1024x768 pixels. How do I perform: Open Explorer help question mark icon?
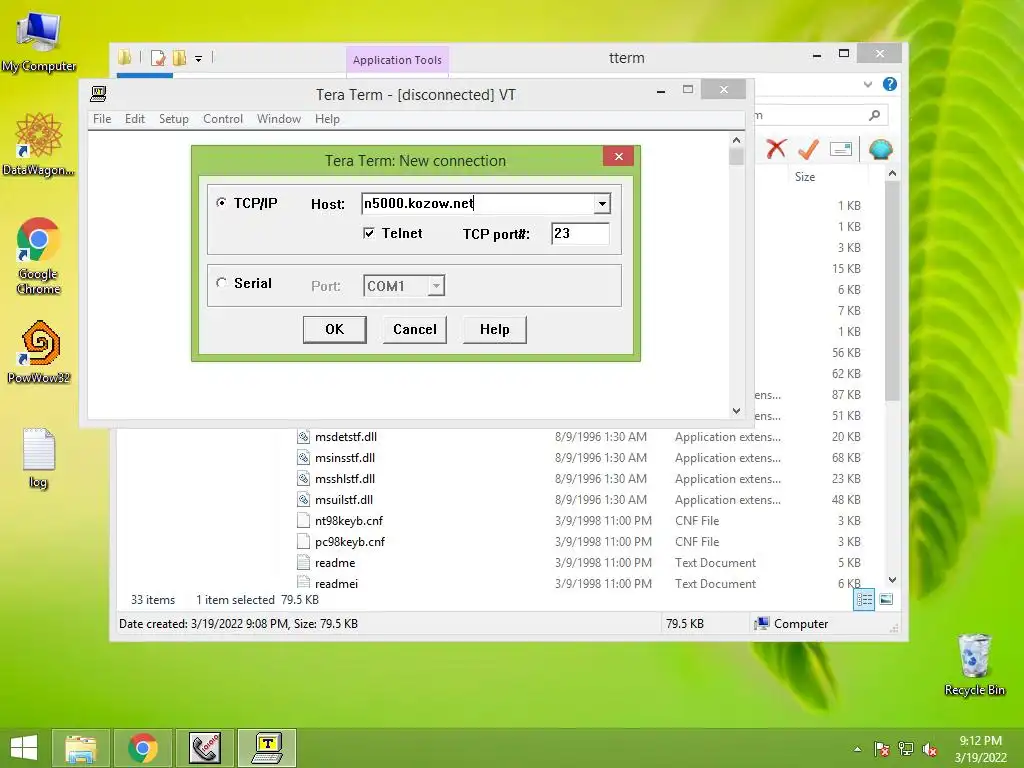pos(889,84)
